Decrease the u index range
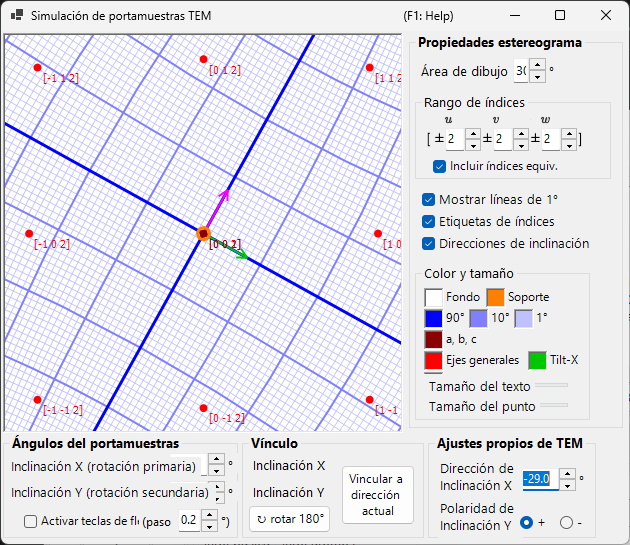Viewport: 630px width, 545px height. (473, 145)
